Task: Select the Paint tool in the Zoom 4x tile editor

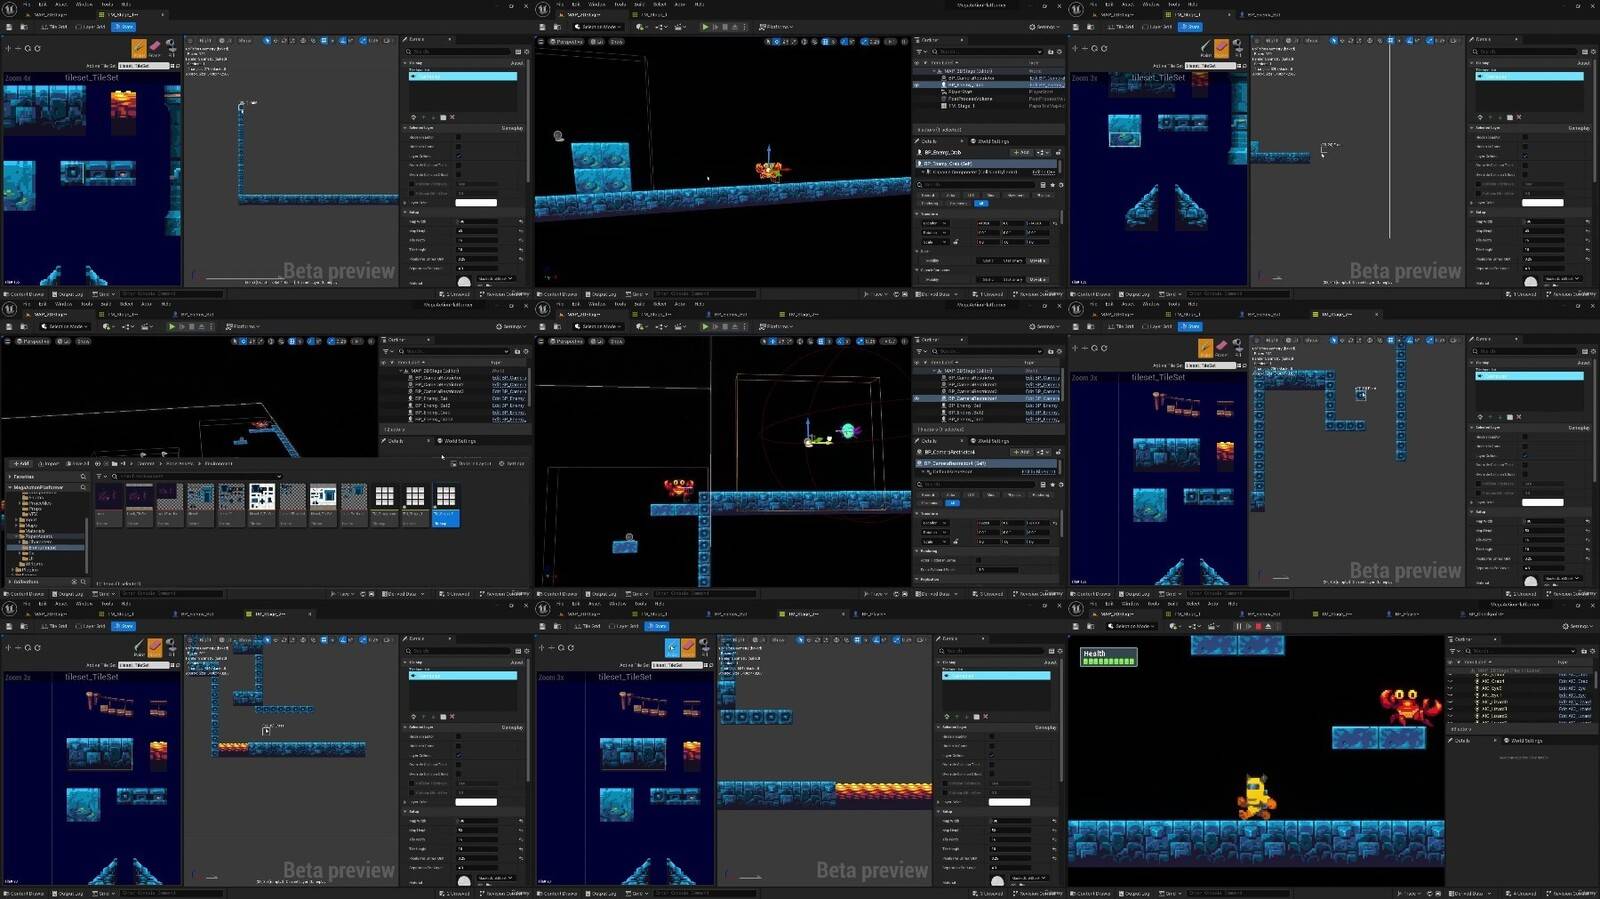Action: point(139,48)
